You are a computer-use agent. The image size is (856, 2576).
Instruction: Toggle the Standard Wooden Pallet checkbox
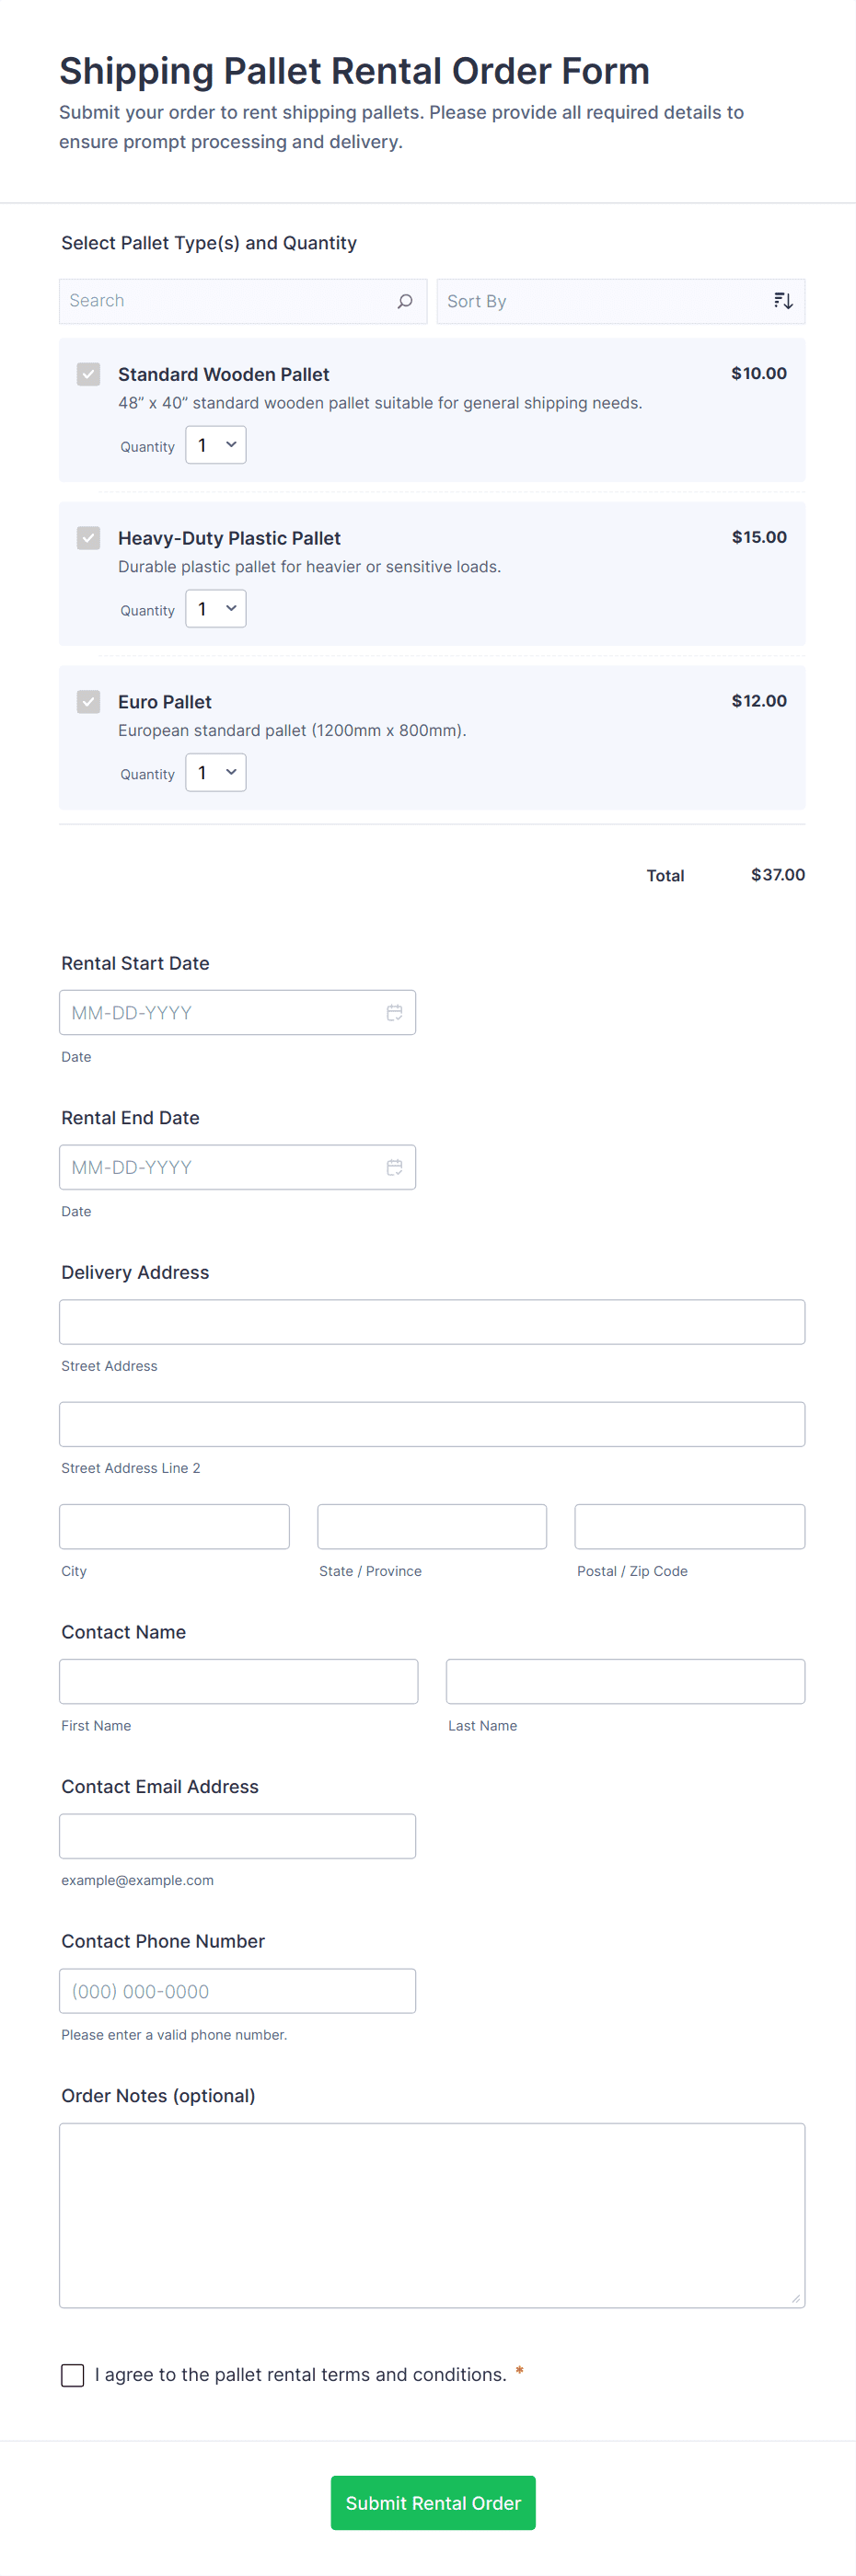point(89,374)
